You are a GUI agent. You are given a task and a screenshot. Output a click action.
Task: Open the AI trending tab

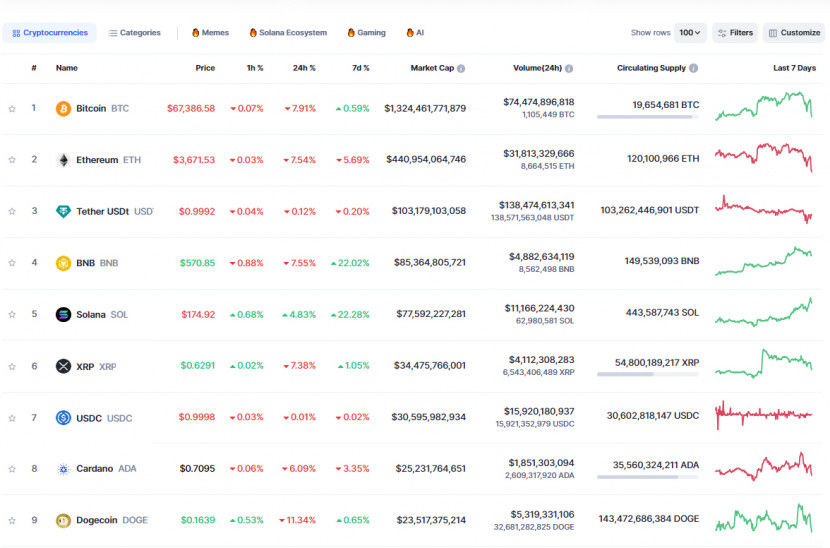click(415, 33)
